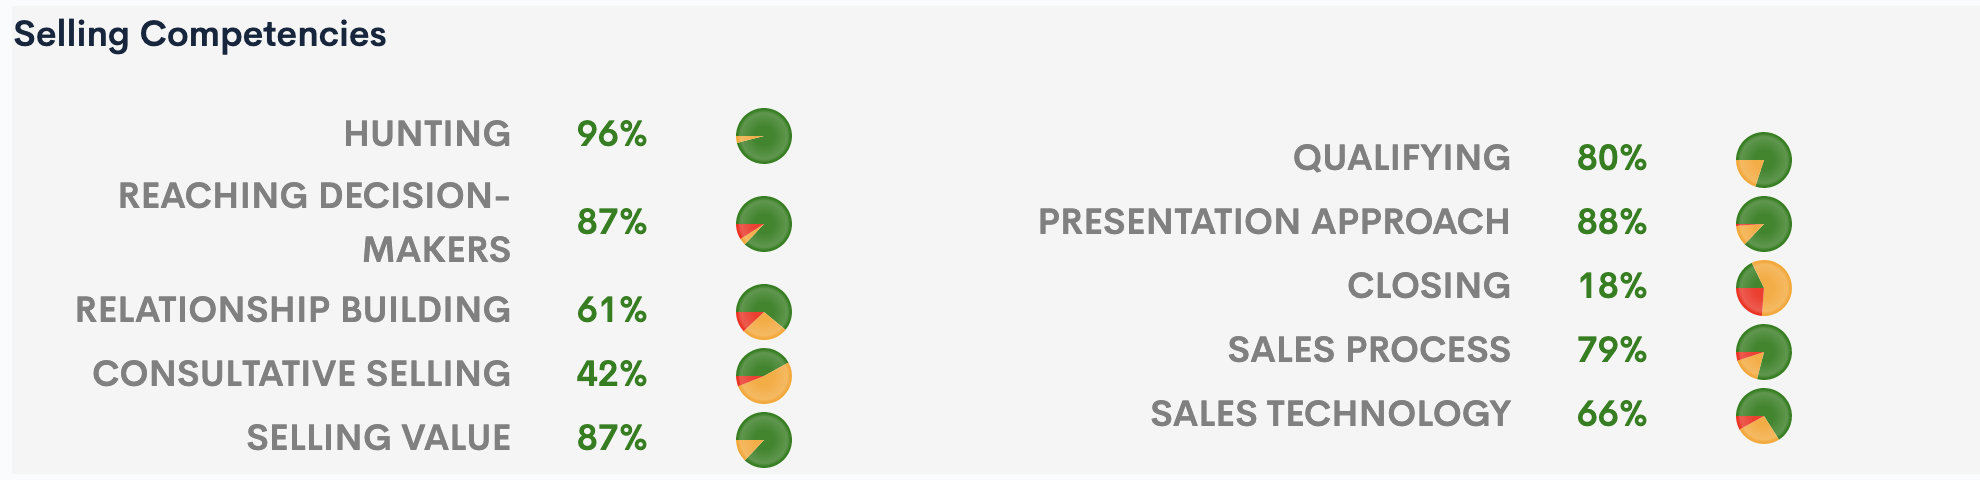Select the Qualifying pie chart icon
Viewport: 1980px width, 480px height.
1764,160
